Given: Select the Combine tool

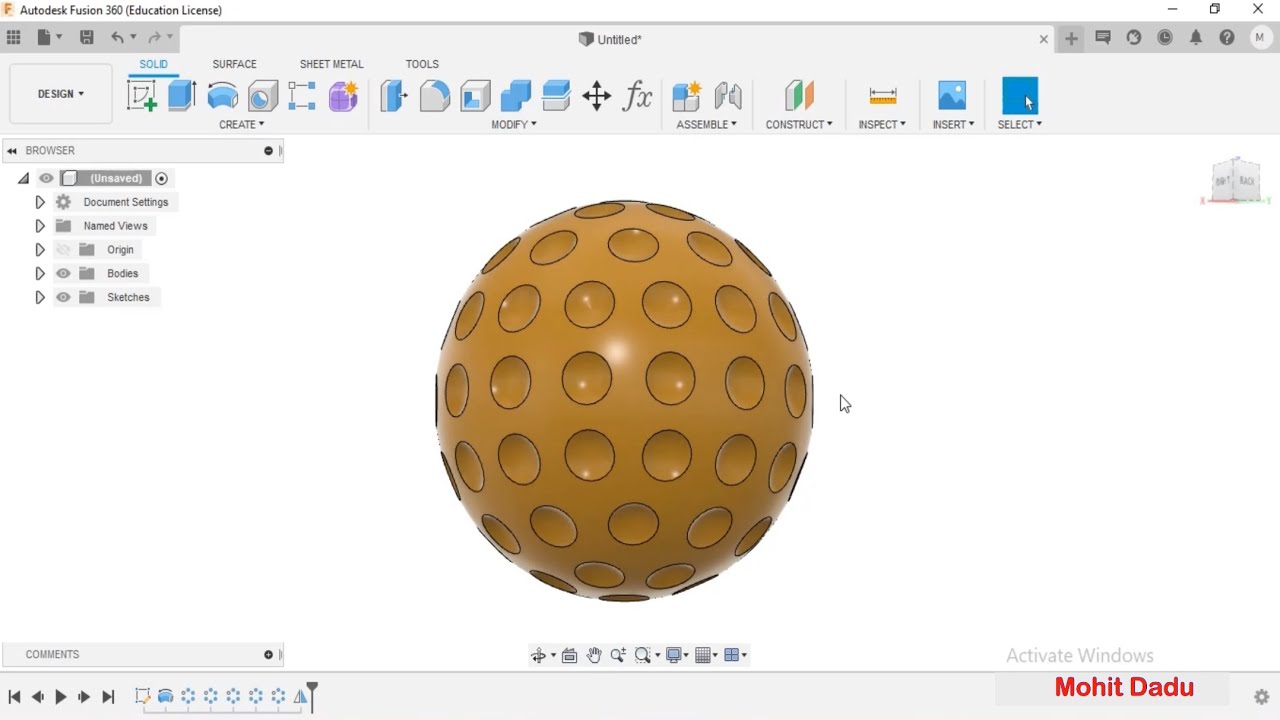Looking at the screenshot, I should (x=516, y=96).
